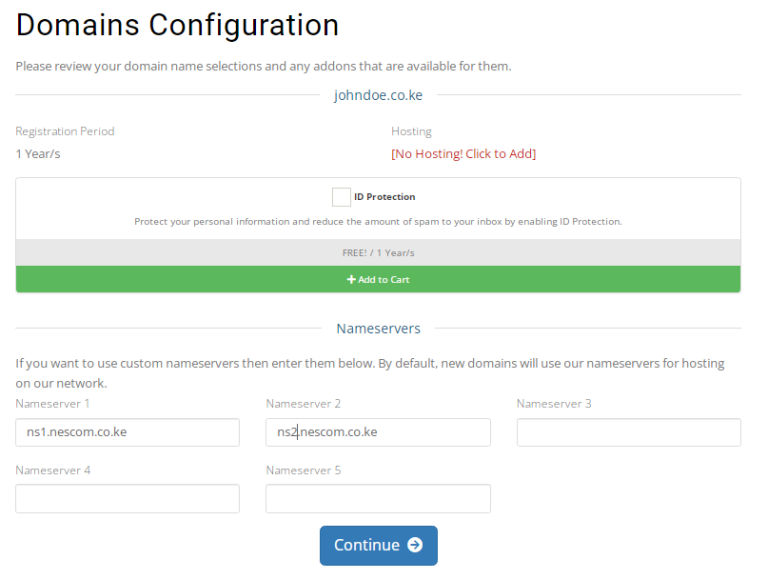Image resolution: width=768 pixels, height=580 pixels.
Task: Click the Nameservers section heading
Action: pyautogui.click(x=378, y=328)
